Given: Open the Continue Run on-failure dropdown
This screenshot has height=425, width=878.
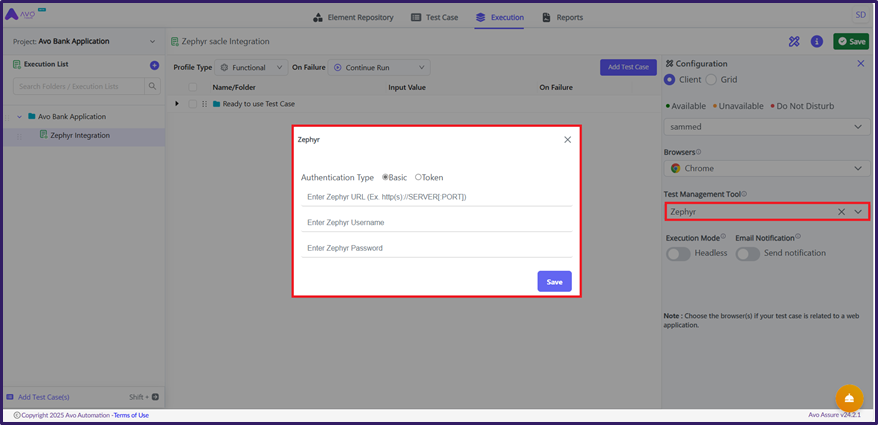Looking at the screenshot, I should pos(380,67).
